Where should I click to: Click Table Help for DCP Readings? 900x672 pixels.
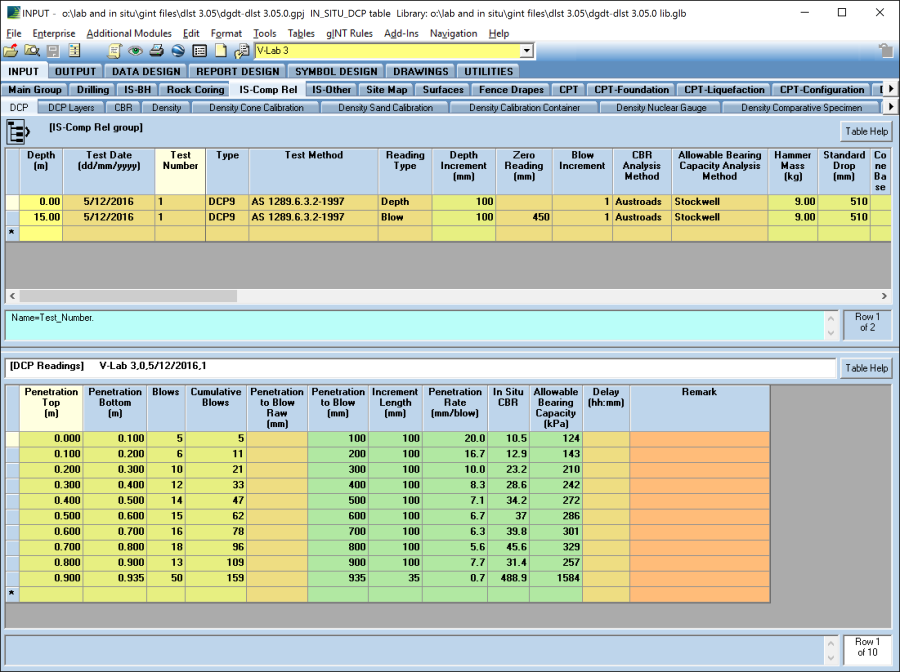click(x=865, y=368)
